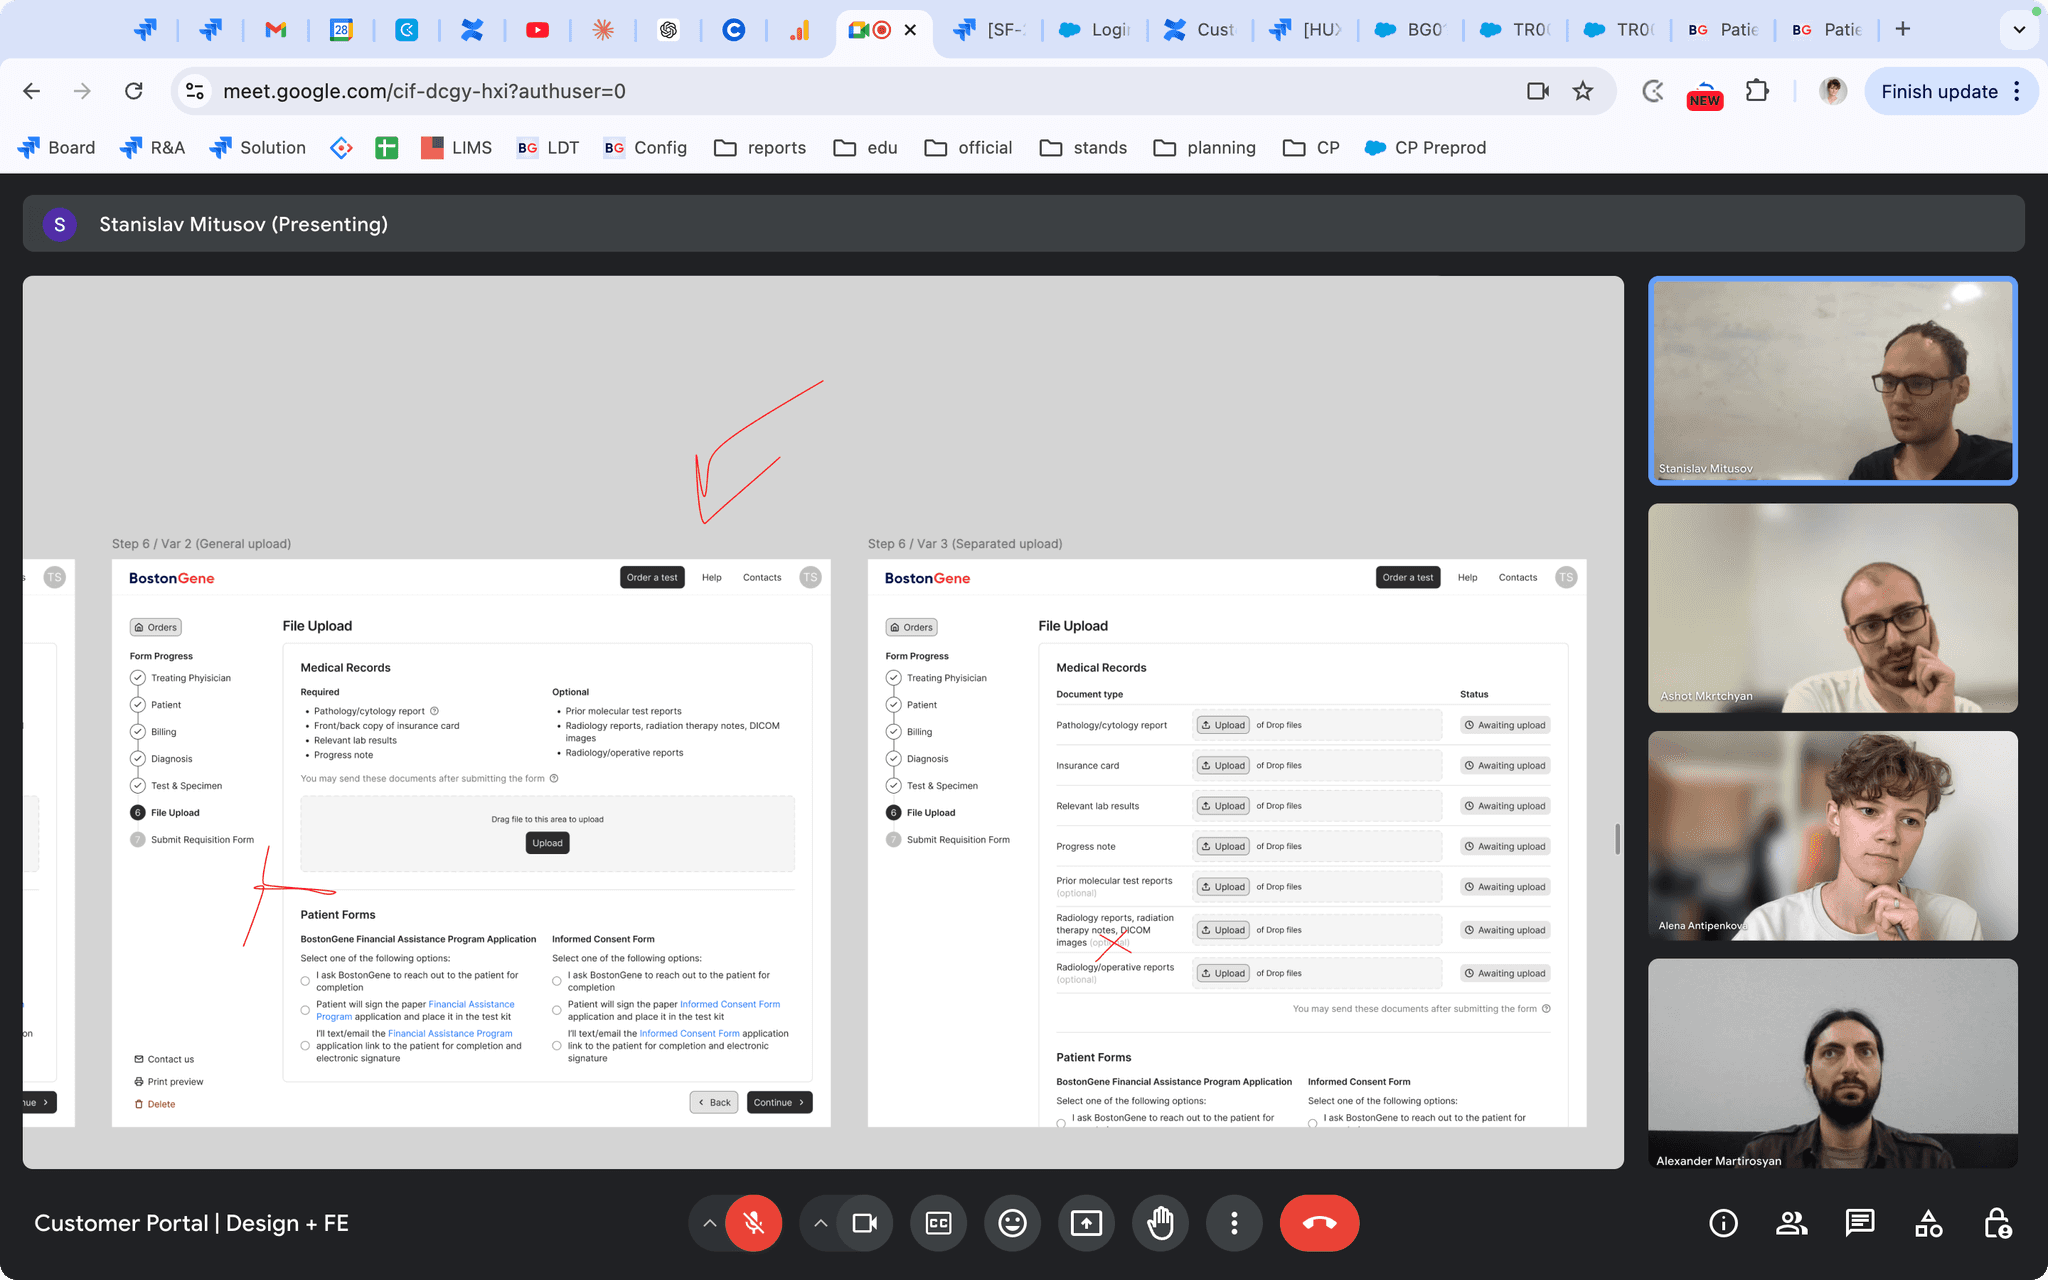
Task: Raise hand in the meeting
Action: click(x=1160, y=1223)
